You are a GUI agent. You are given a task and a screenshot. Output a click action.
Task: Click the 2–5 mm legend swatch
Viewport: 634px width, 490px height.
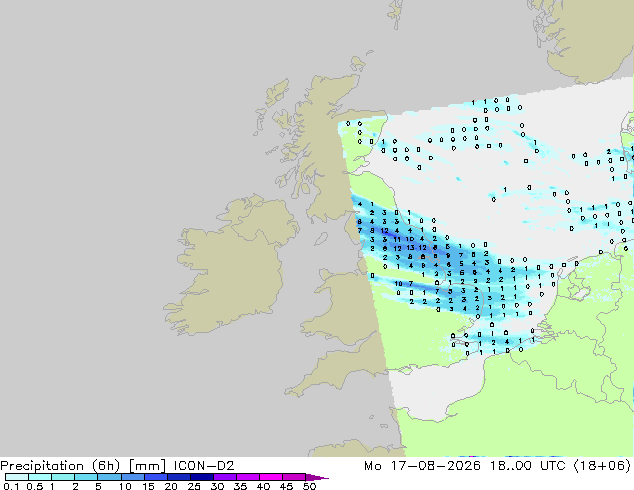[86, 477]
